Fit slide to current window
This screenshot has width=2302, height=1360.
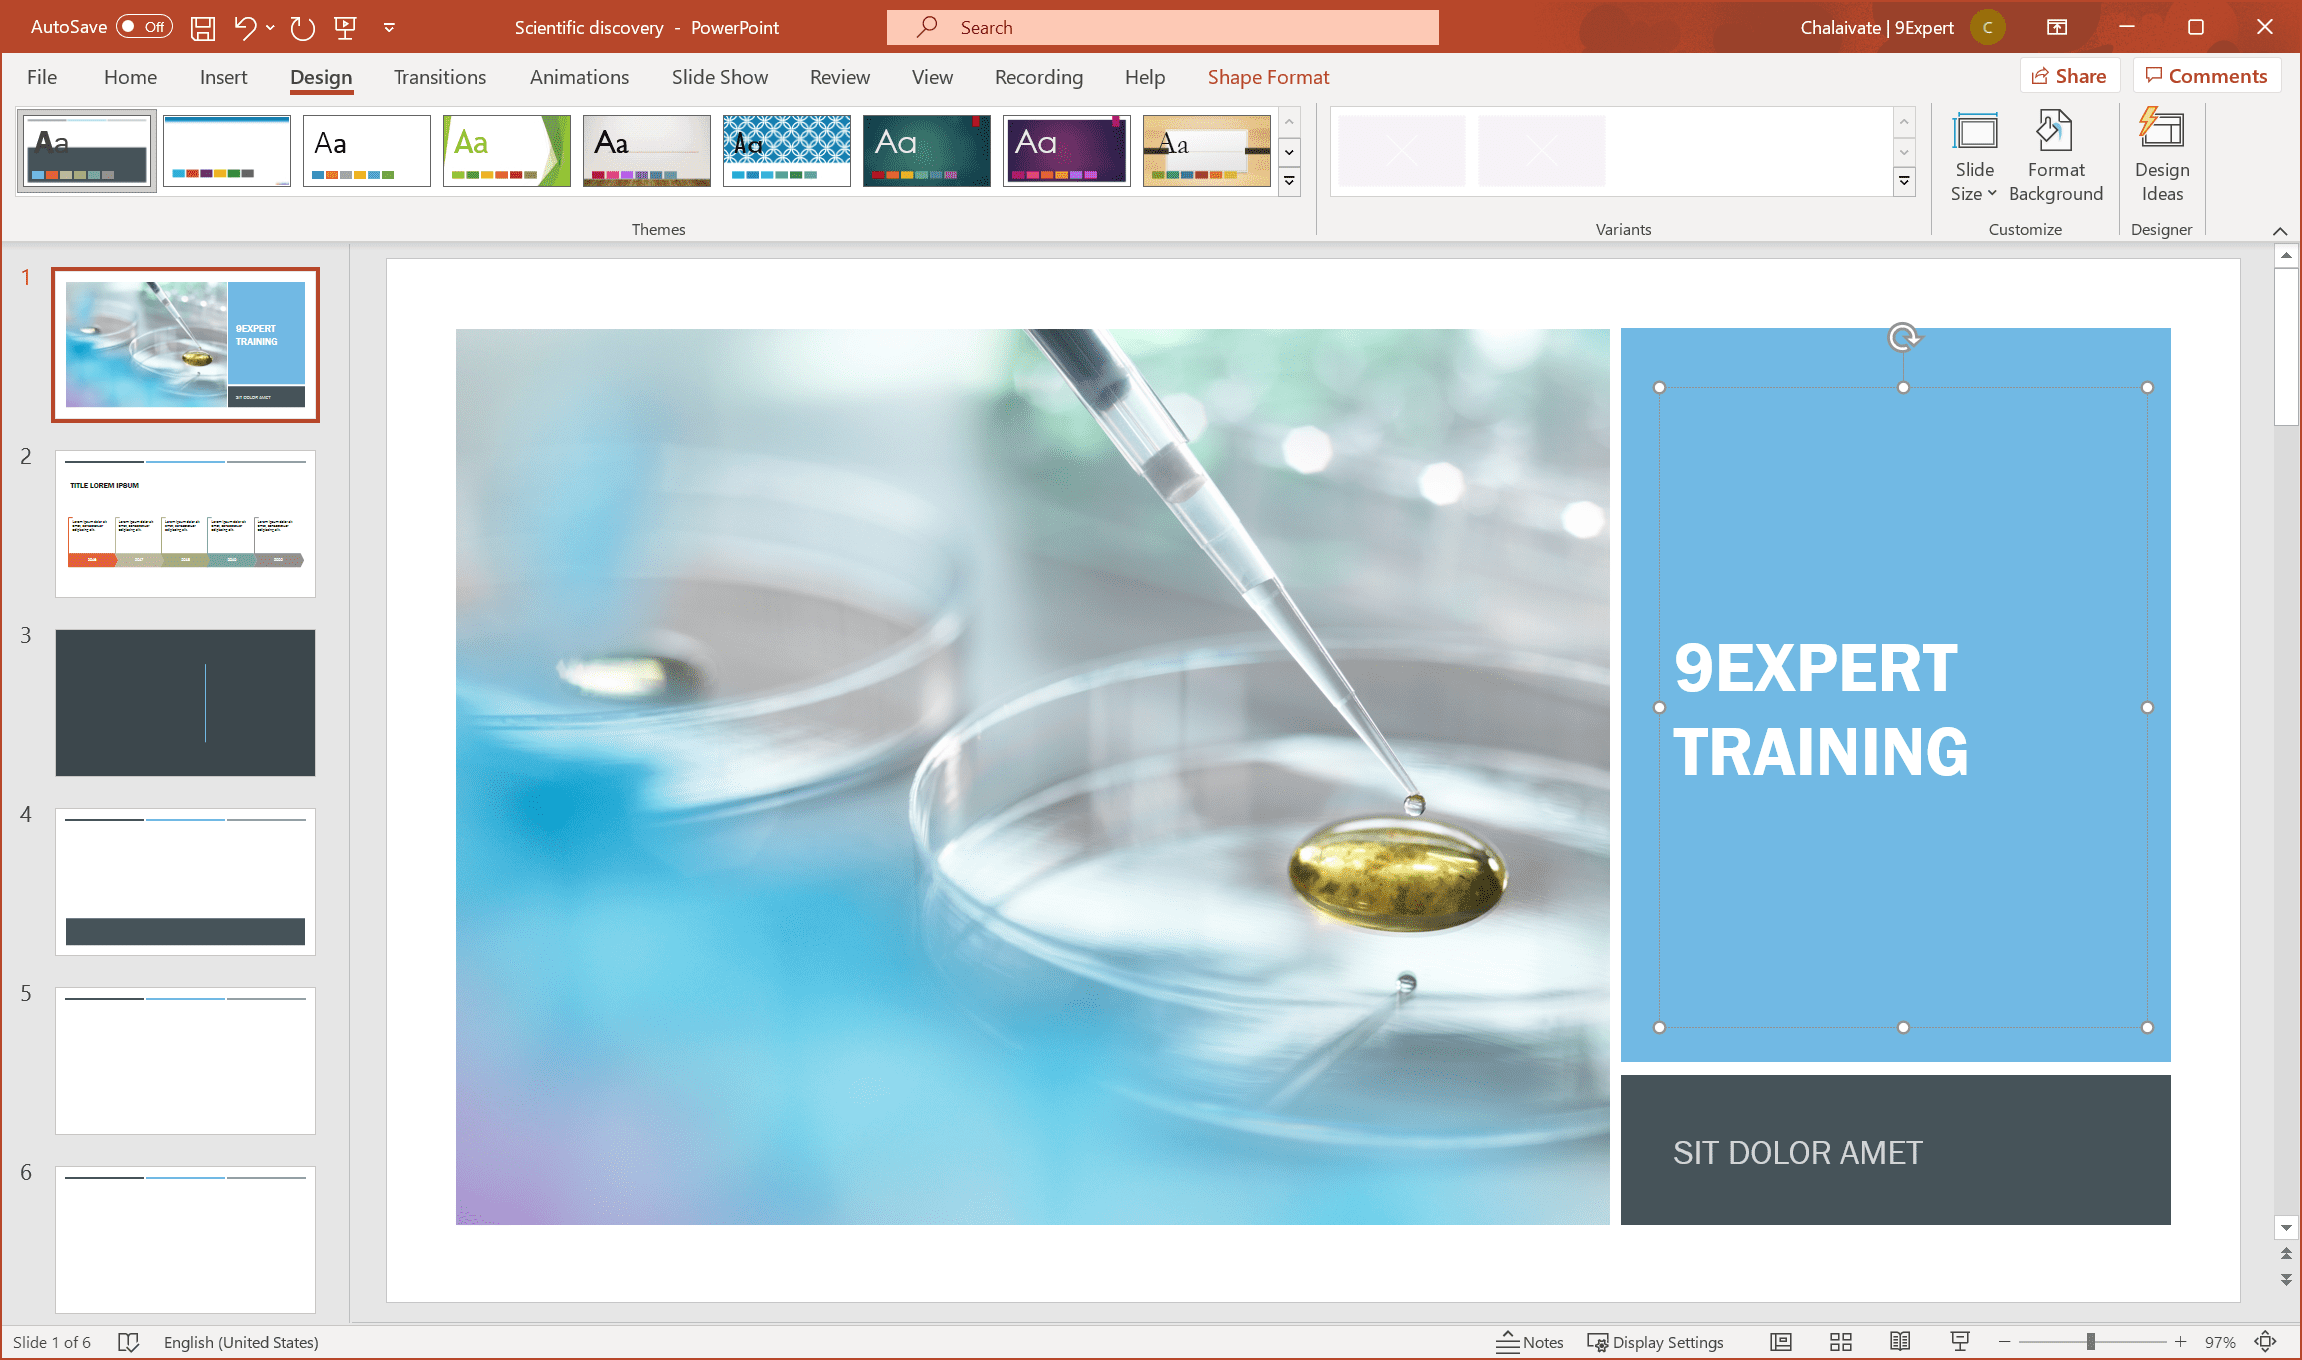click(2266, 1342)
